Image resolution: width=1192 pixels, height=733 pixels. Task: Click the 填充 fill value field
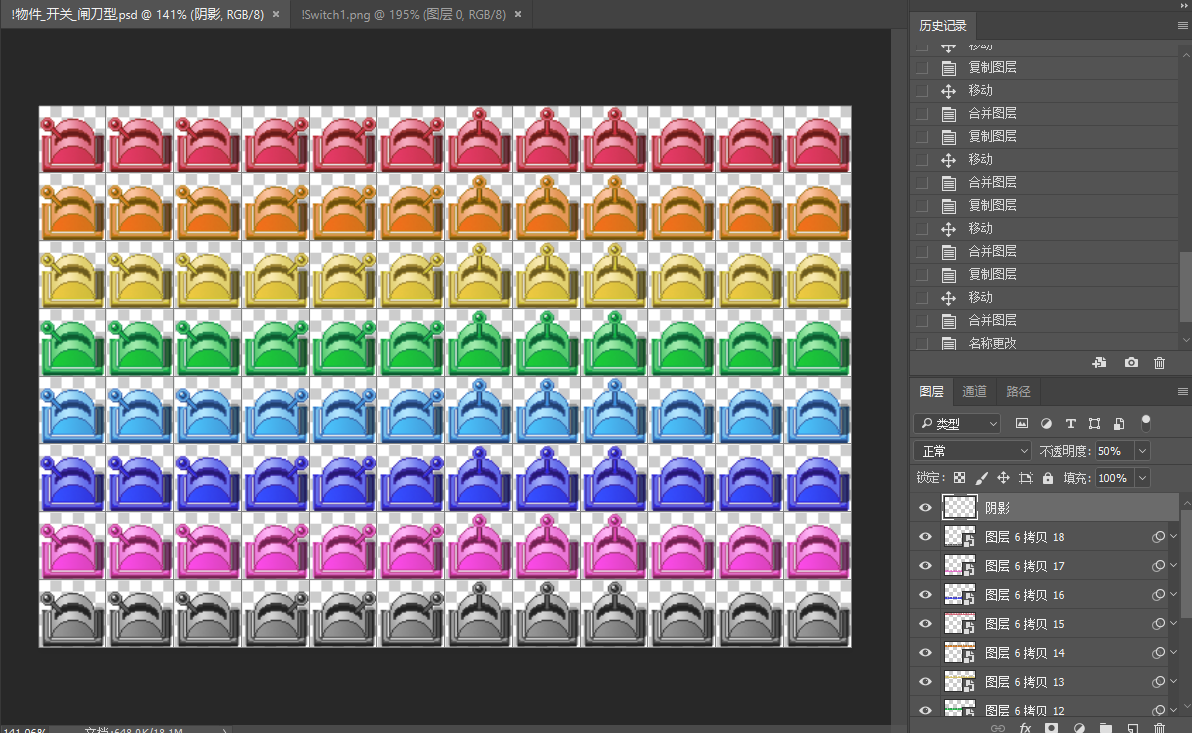tap(1113, 478)
